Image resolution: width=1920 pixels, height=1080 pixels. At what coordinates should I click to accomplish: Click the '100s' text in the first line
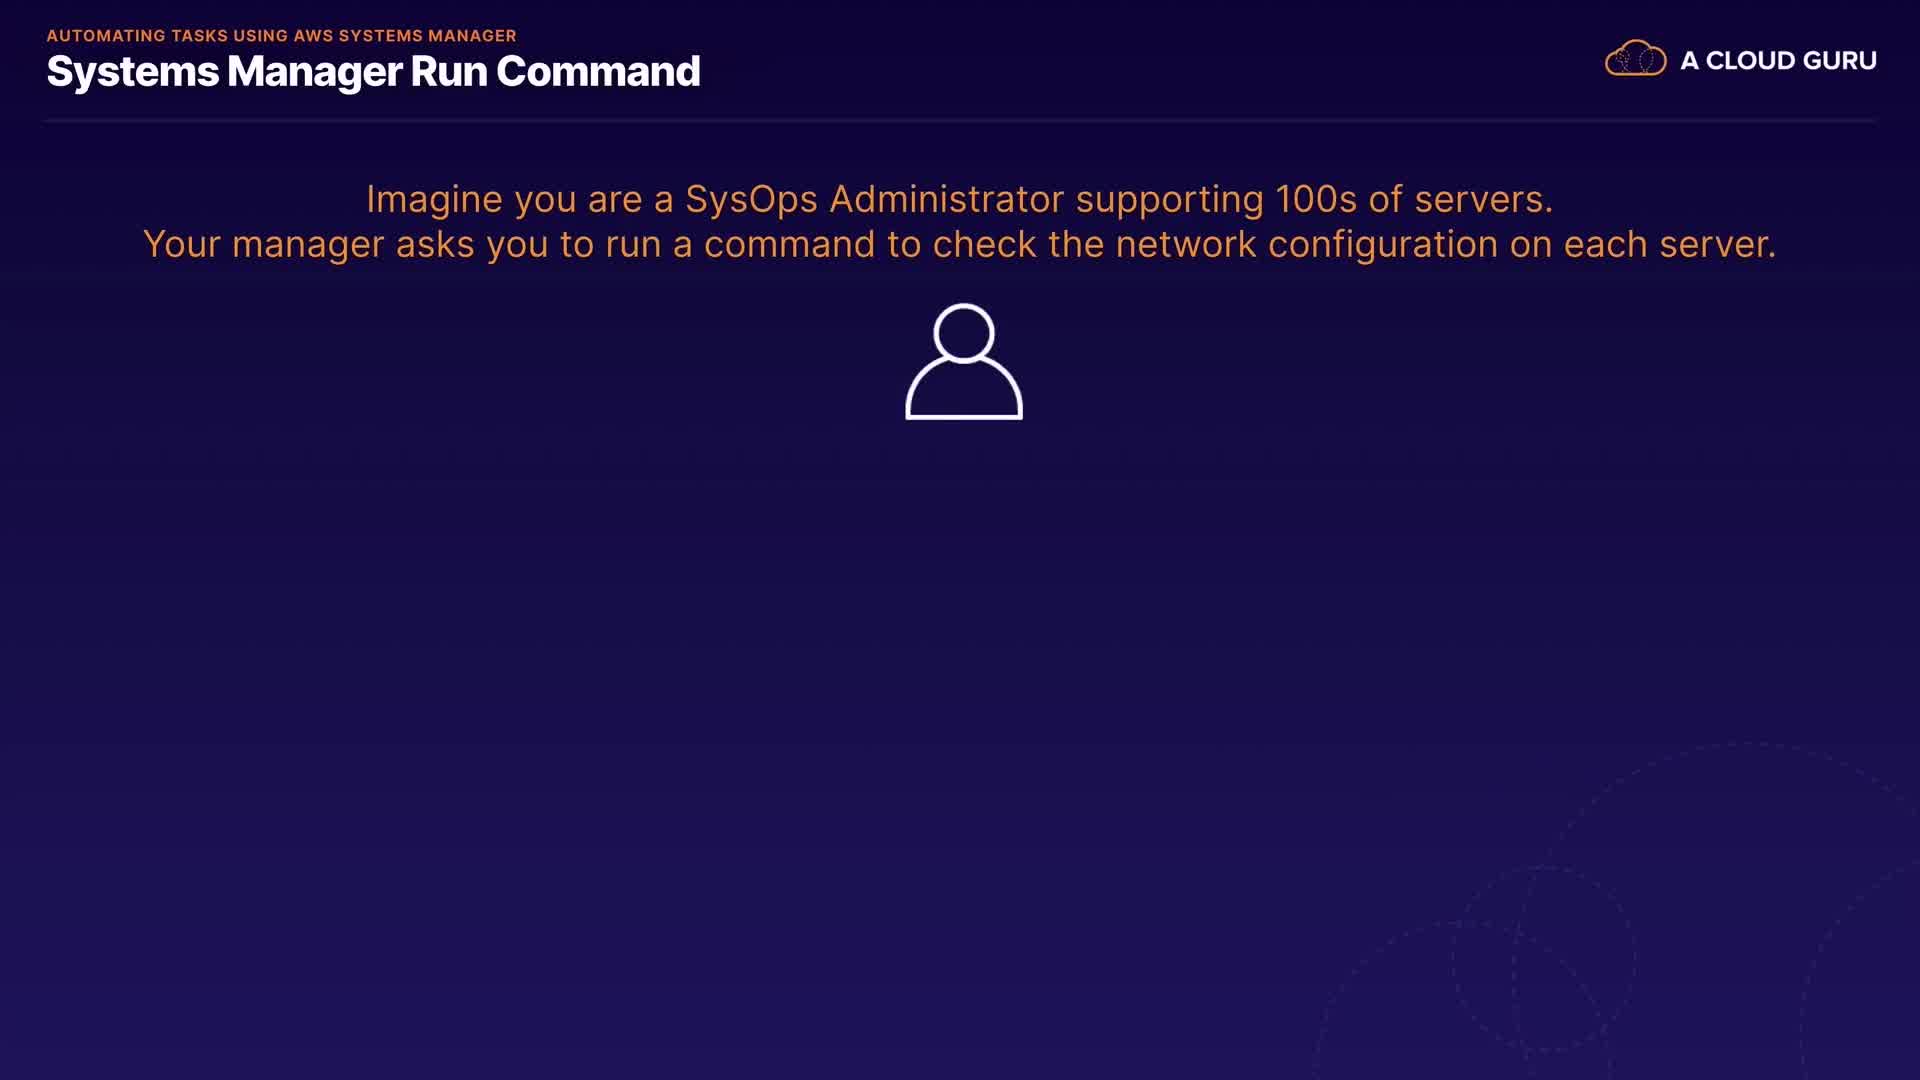click(1315, 200)
